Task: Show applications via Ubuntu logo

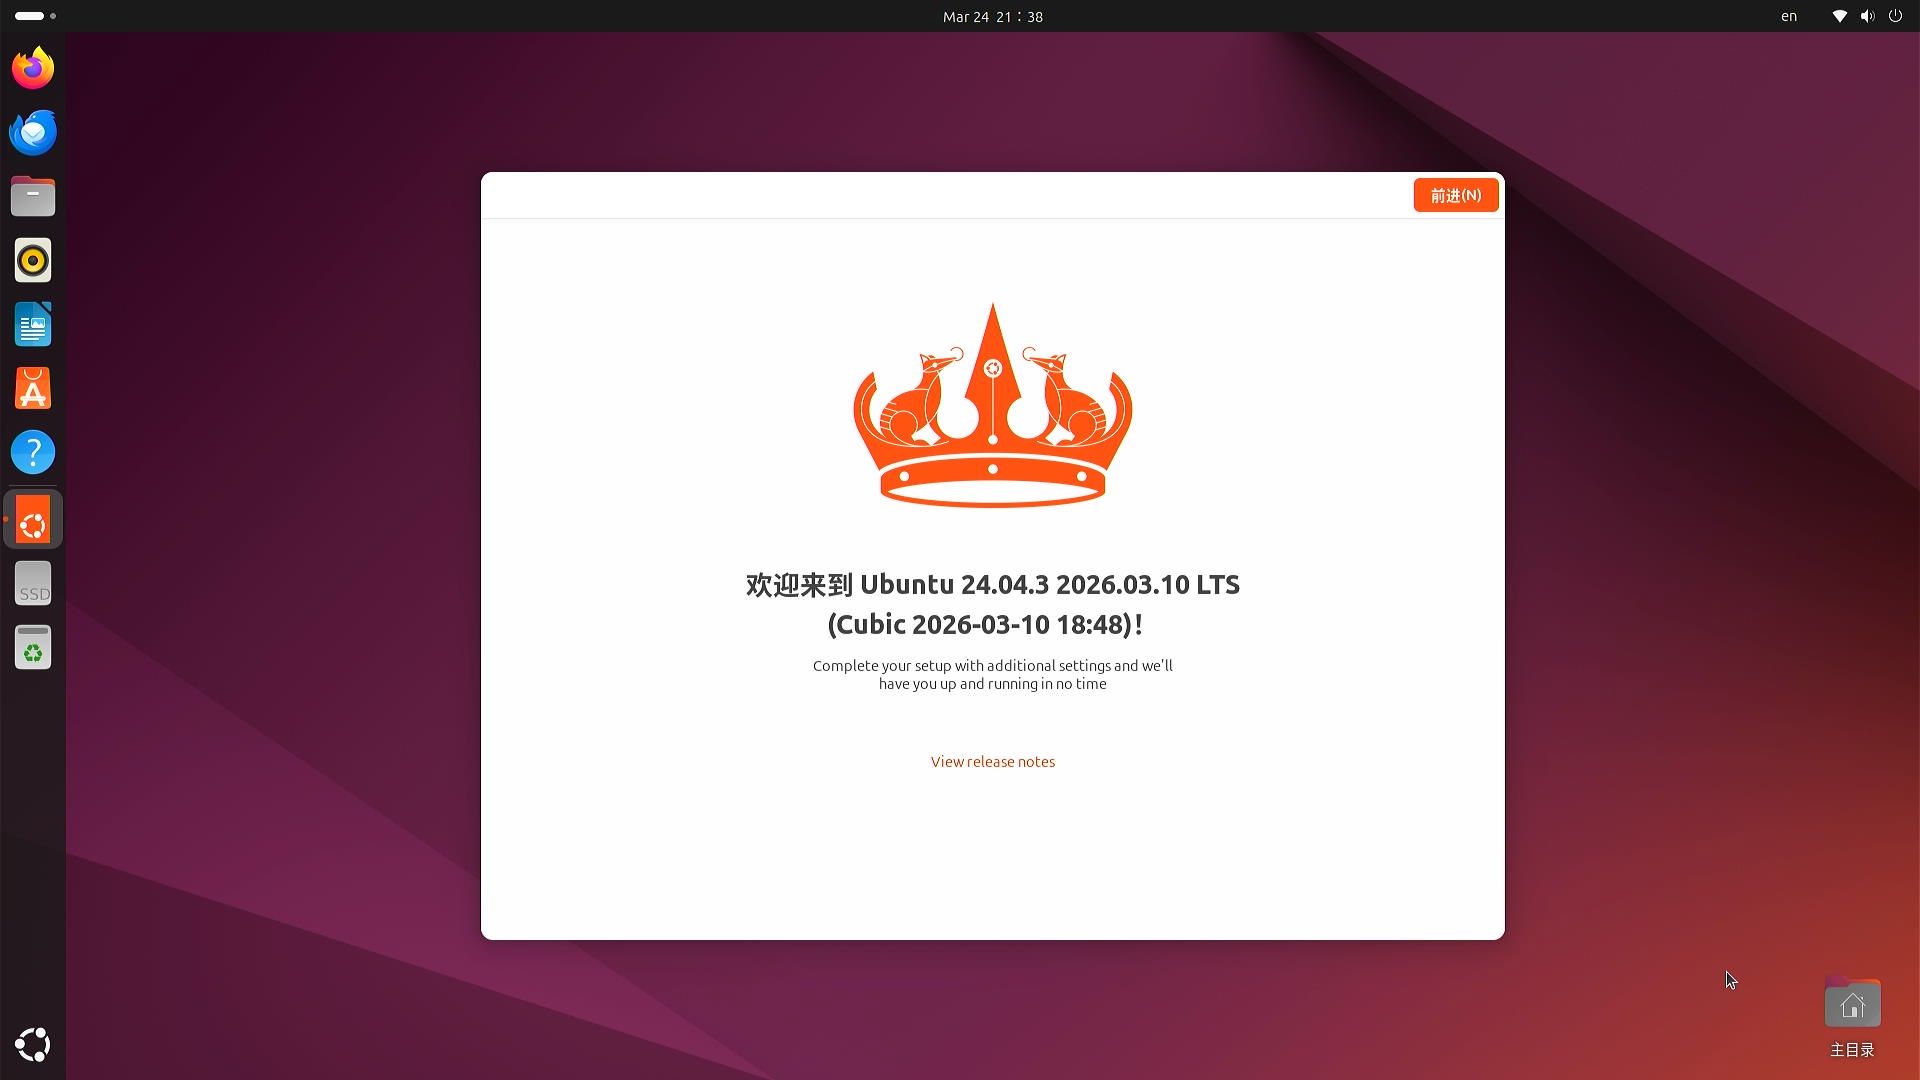Action: (x=33, y=1044)
